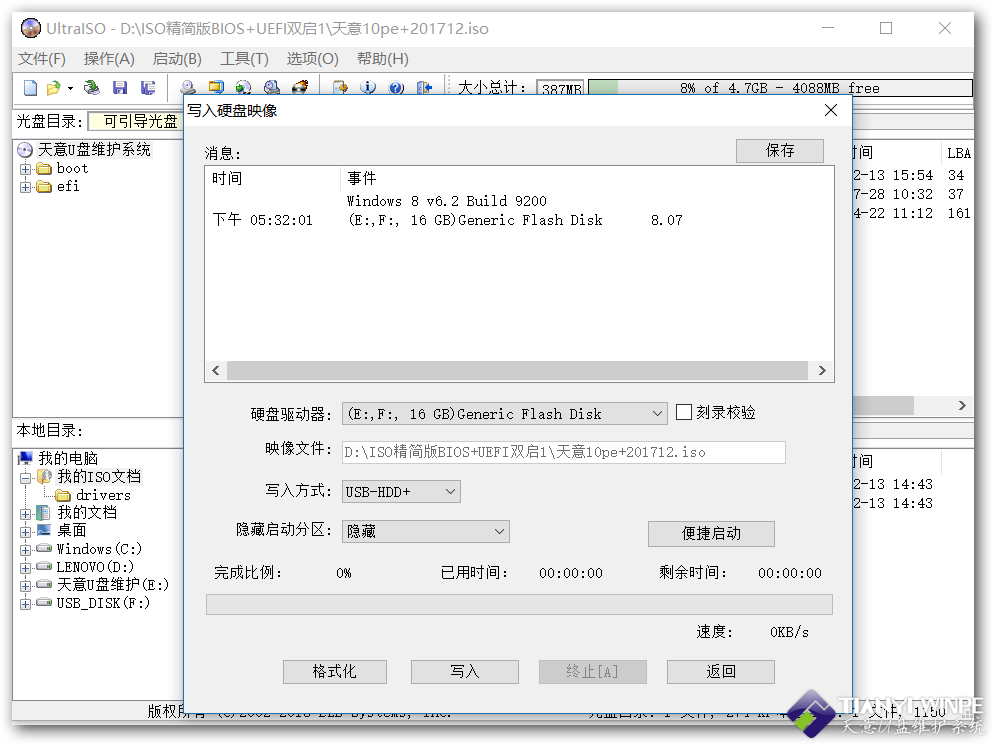Open the 选项(O) menu

[x=313, y=59]
